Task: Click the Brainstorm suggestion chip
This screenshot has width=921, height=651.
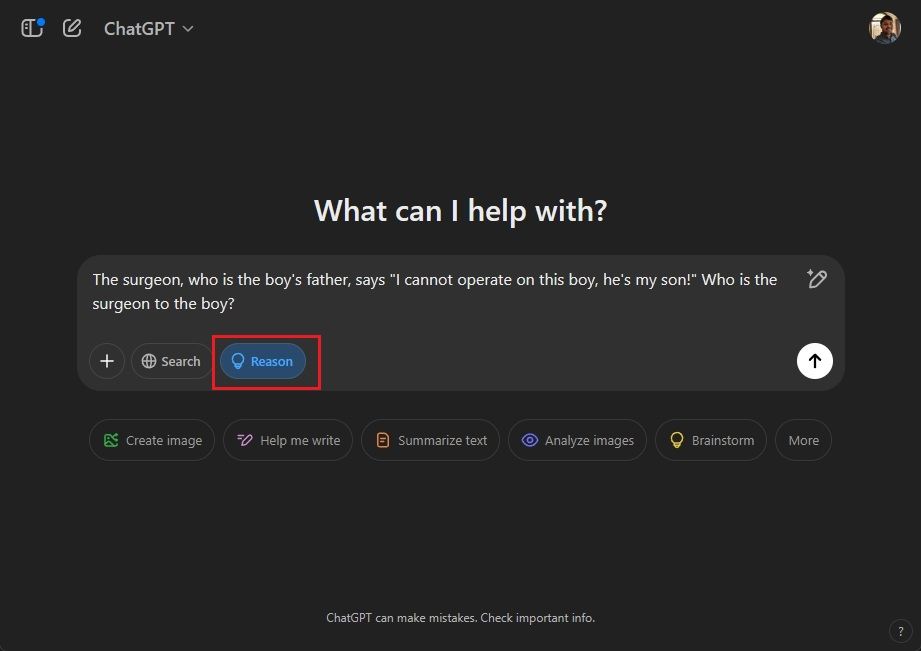Action: pyautogui.click(x=710, y=440)
